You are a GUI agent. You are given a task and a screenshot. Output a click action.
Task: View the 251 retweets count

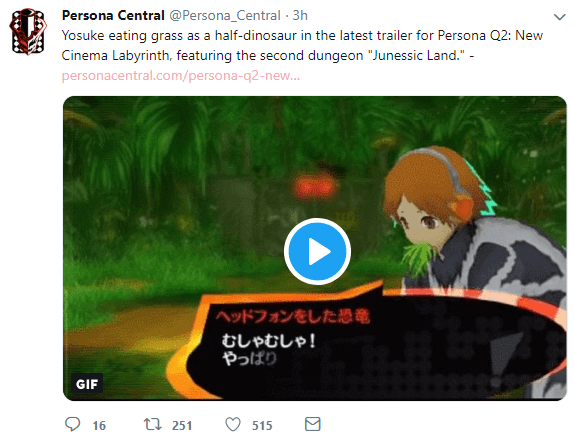(182, 426)
